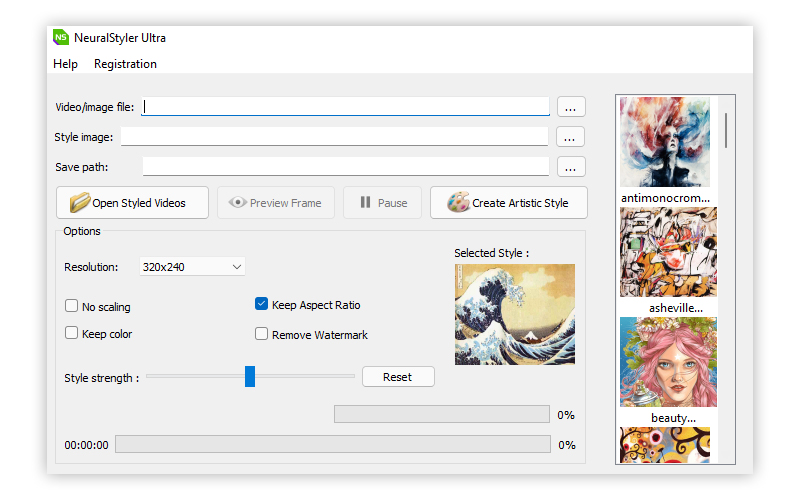Click the style list vertical scrollbar

[x=726, y=131]
